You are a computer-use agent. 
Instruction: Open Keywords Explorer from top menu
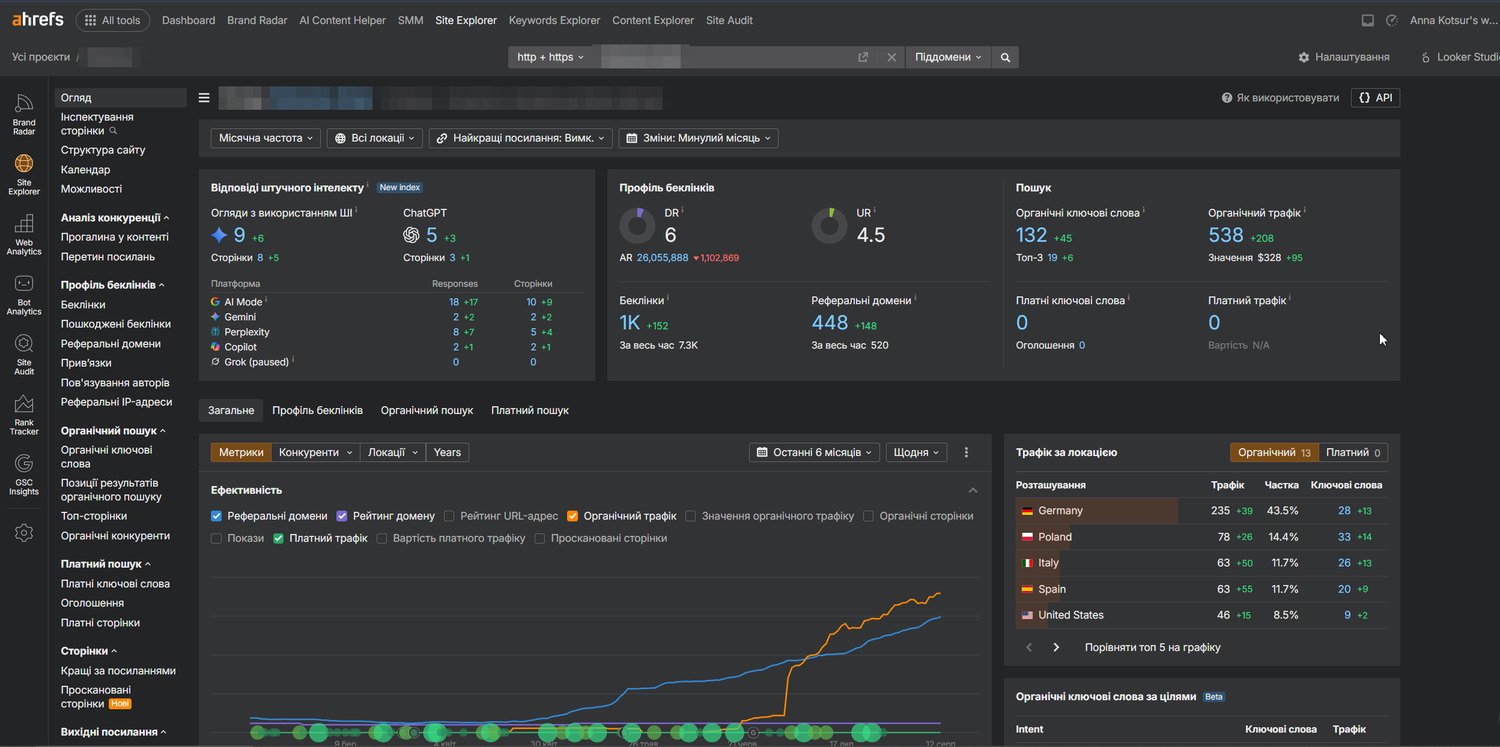[x=555, y=20]
